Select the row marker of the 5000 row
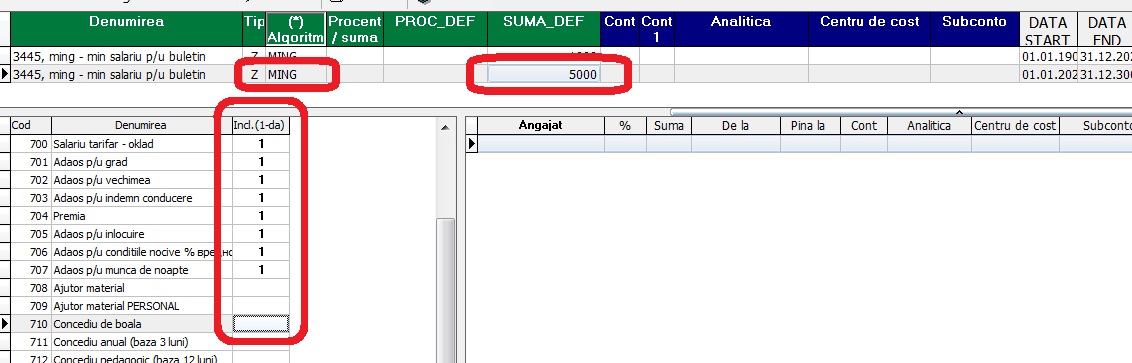Screen dimensions: 1132x363 [6, 74]
